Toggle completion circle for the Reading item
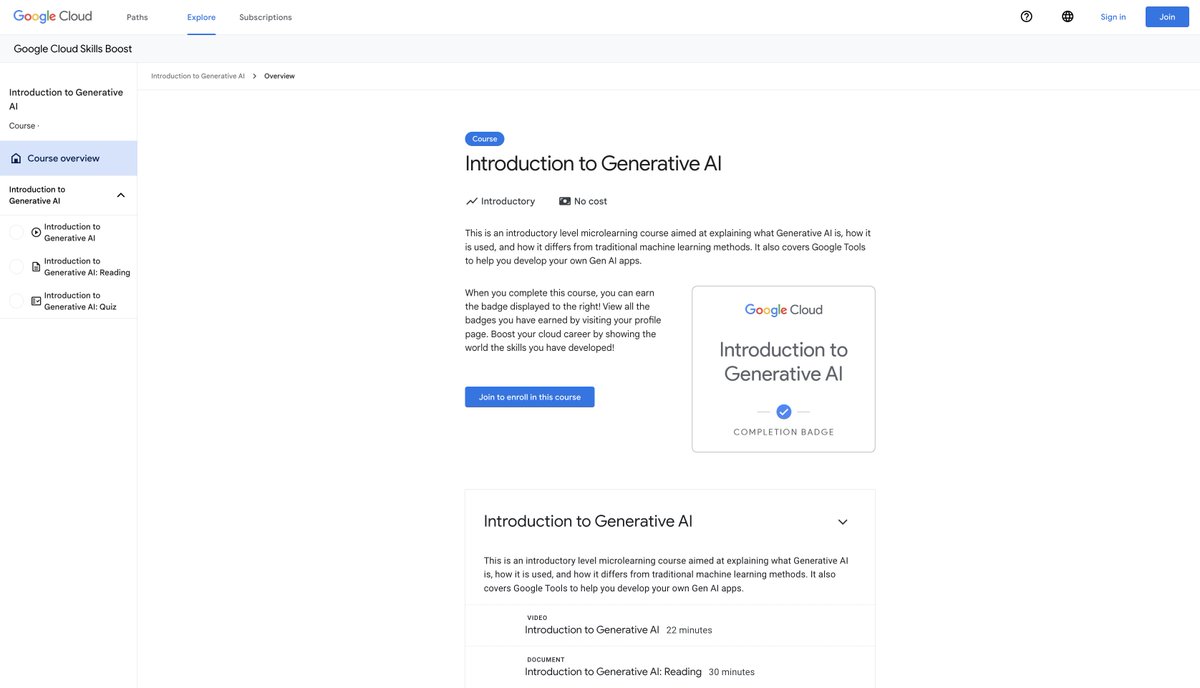 point(16,267)
